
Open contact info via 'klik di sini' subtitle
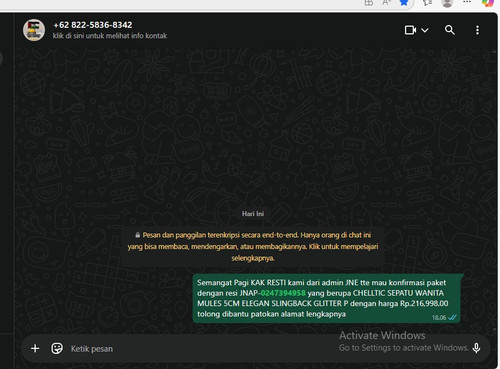(x=110, y=36)
